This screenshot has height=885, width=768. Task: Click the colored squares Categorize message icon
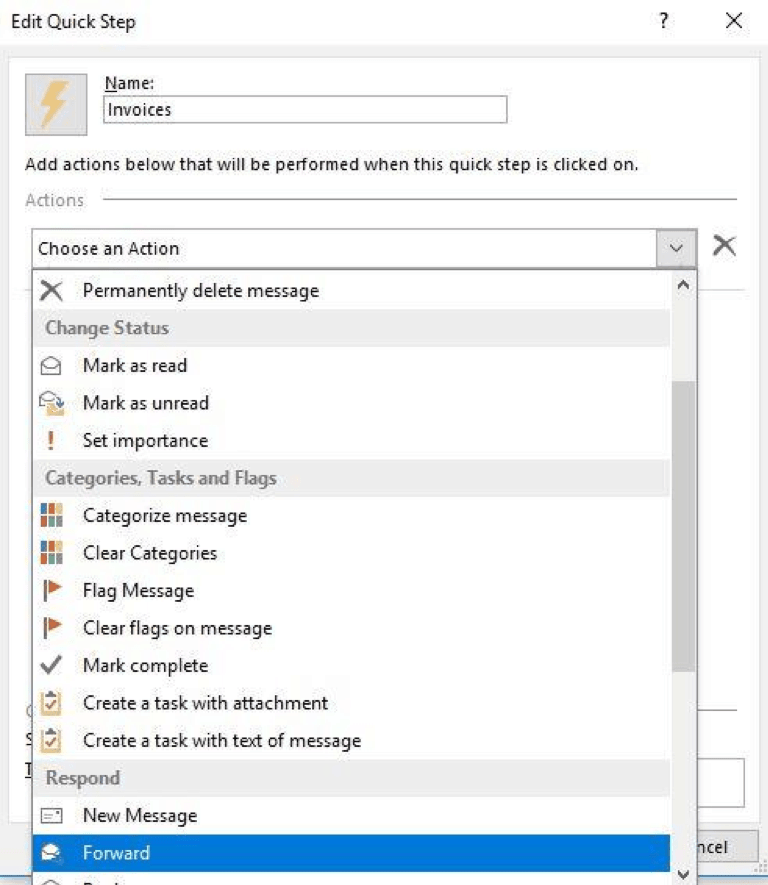(51, 516)
